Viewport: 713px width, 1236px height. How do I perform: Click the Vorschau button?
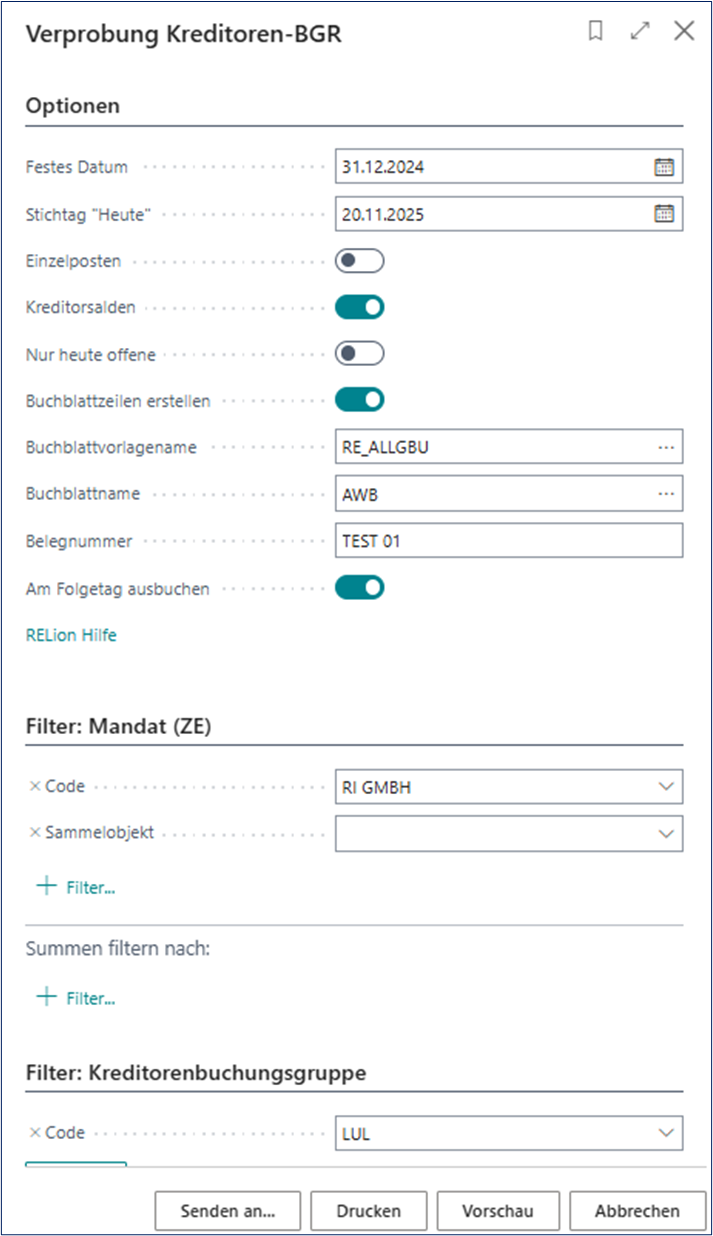point(498,1211)
